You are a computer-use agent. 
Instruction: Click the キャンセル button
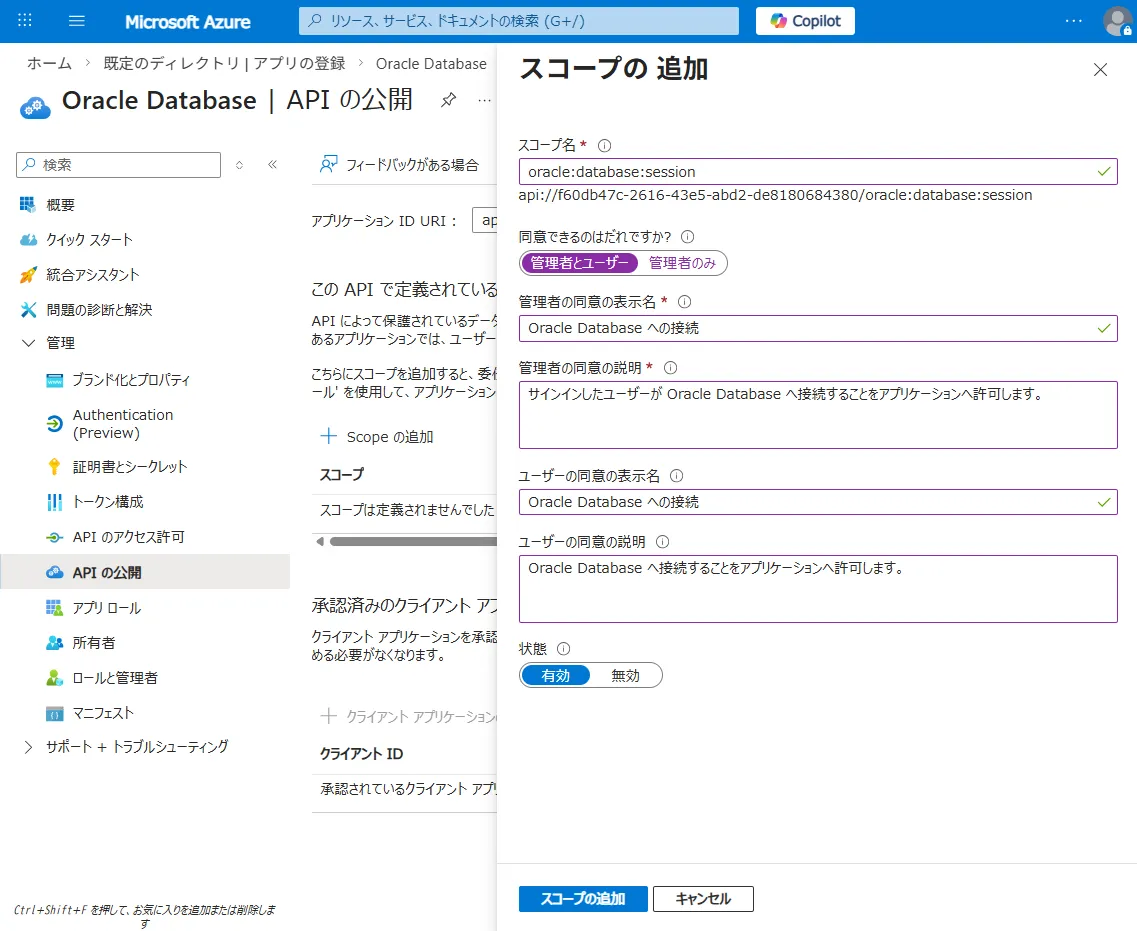[x=703, y=899]
